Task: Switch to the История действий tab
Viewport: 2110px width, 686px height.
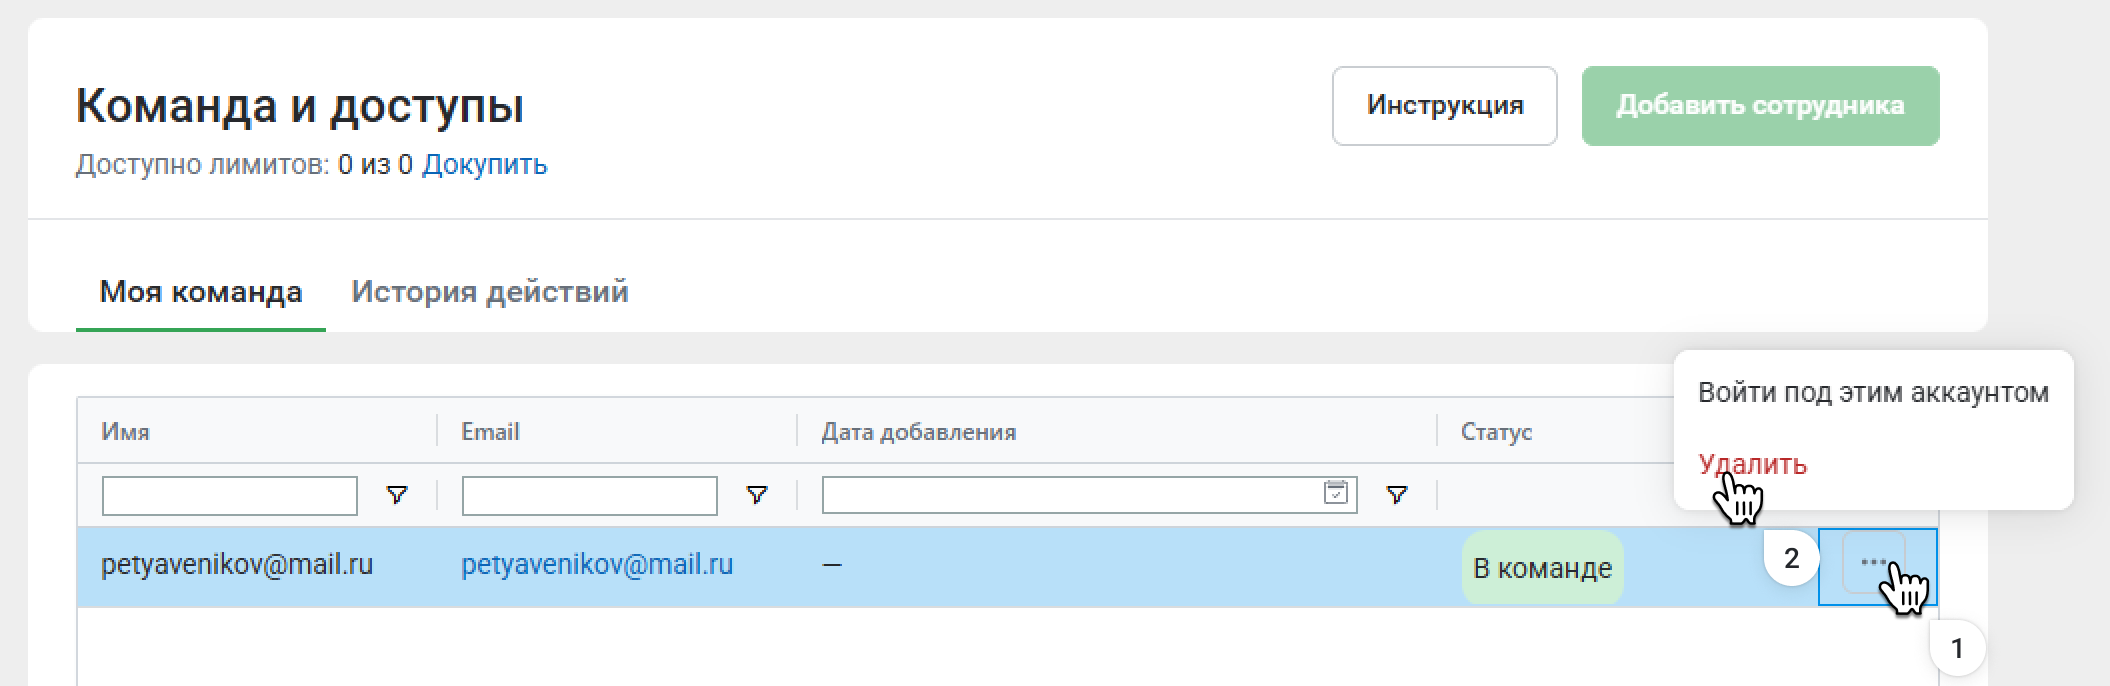Action: point(489,292)
